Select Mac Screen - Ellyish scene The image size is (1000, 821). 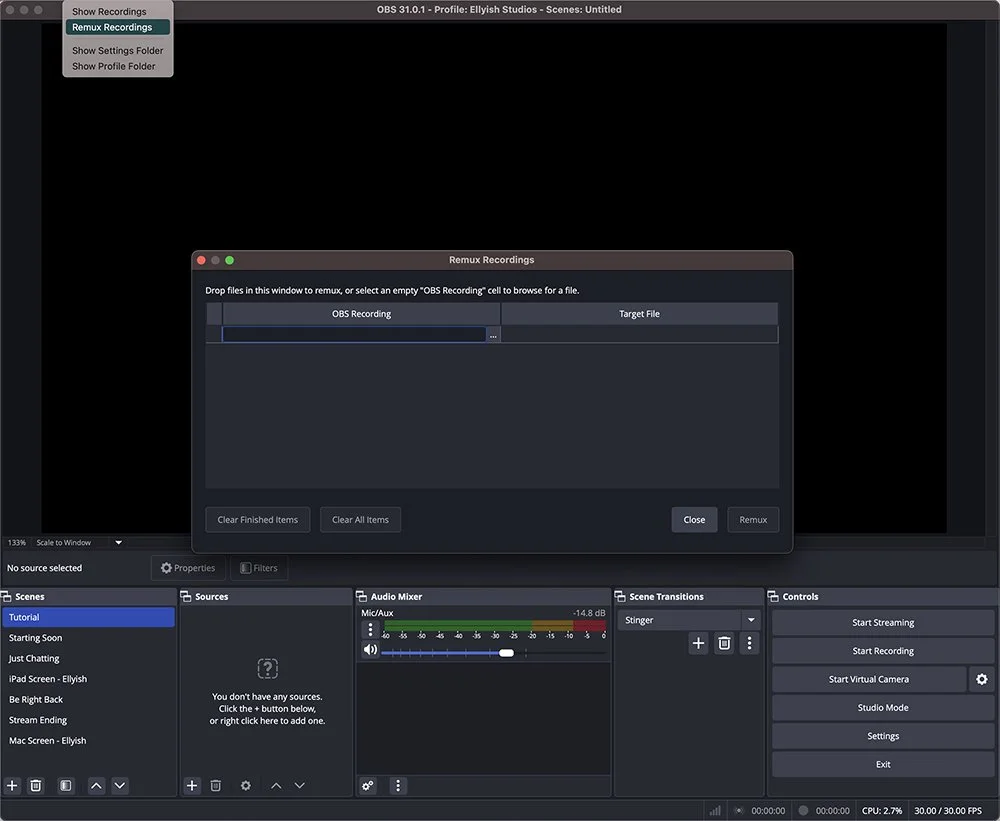point(89,741)
